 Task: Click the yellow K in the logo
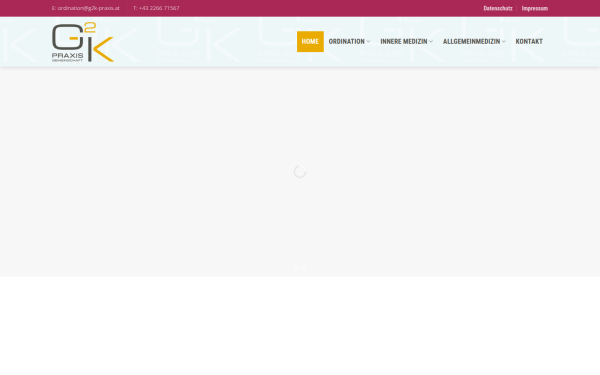pyautogui.click(x=103, y=49)
